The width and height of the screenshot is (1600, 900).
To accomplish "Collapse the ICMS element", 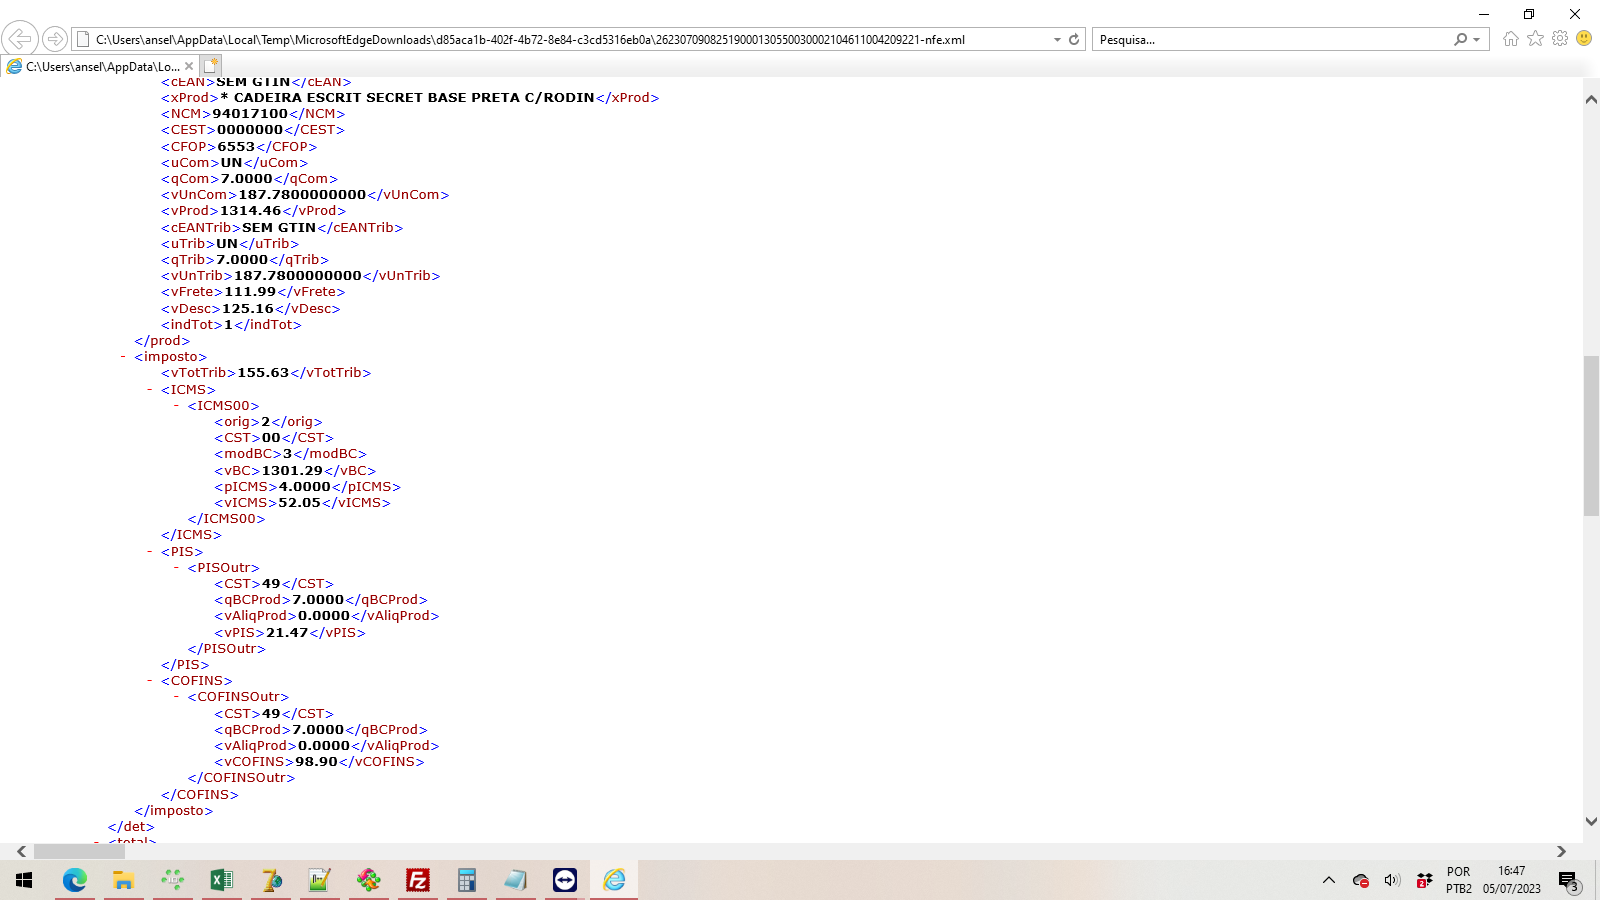I will coord(150,389).
